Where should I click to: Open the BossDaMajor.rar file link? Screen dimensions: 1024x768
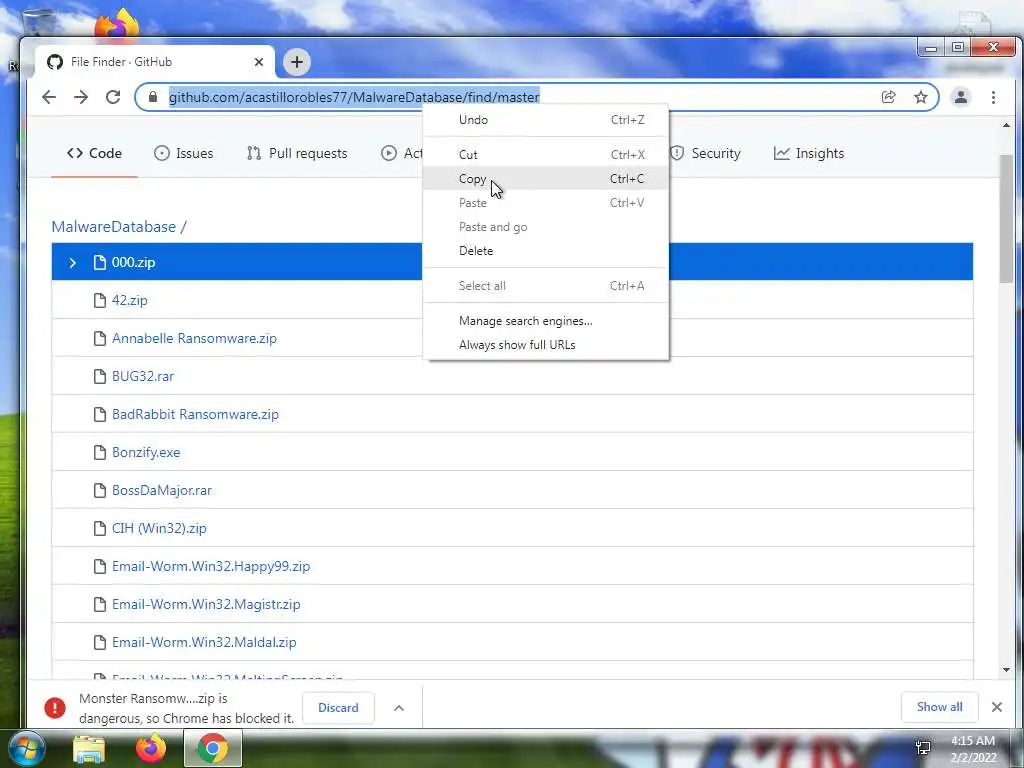point(161,490)
